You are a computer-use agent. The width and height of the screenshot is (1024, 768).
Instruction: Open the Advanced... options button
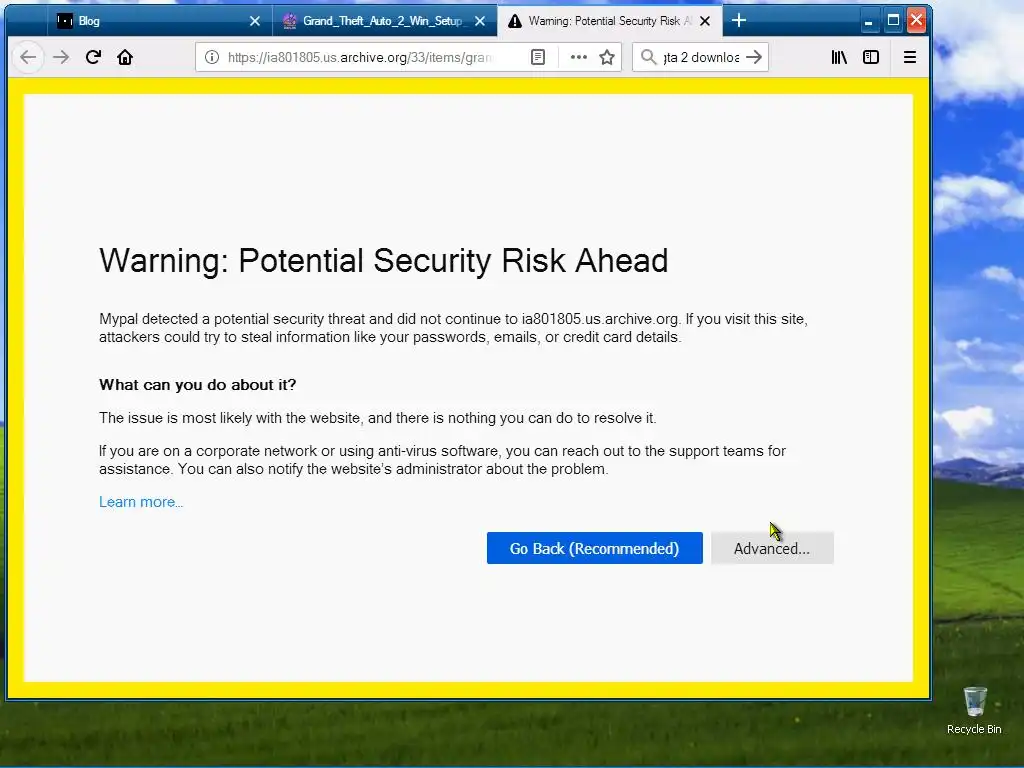pyautogui.click(x=772, y=548)
